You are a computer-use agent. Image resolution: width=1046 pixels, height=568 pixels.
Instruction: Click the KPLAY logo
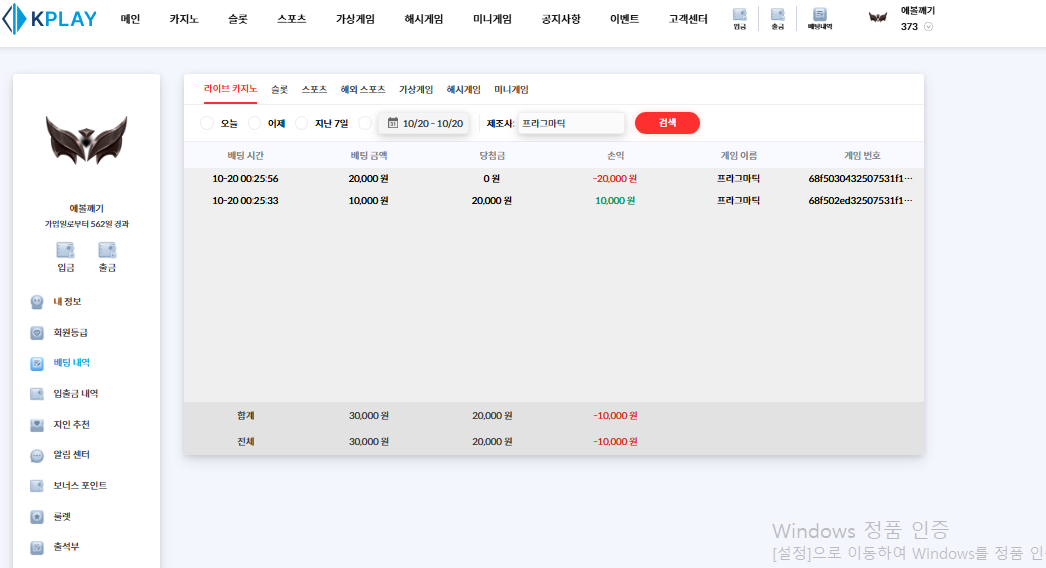click(x=50, y=19)
